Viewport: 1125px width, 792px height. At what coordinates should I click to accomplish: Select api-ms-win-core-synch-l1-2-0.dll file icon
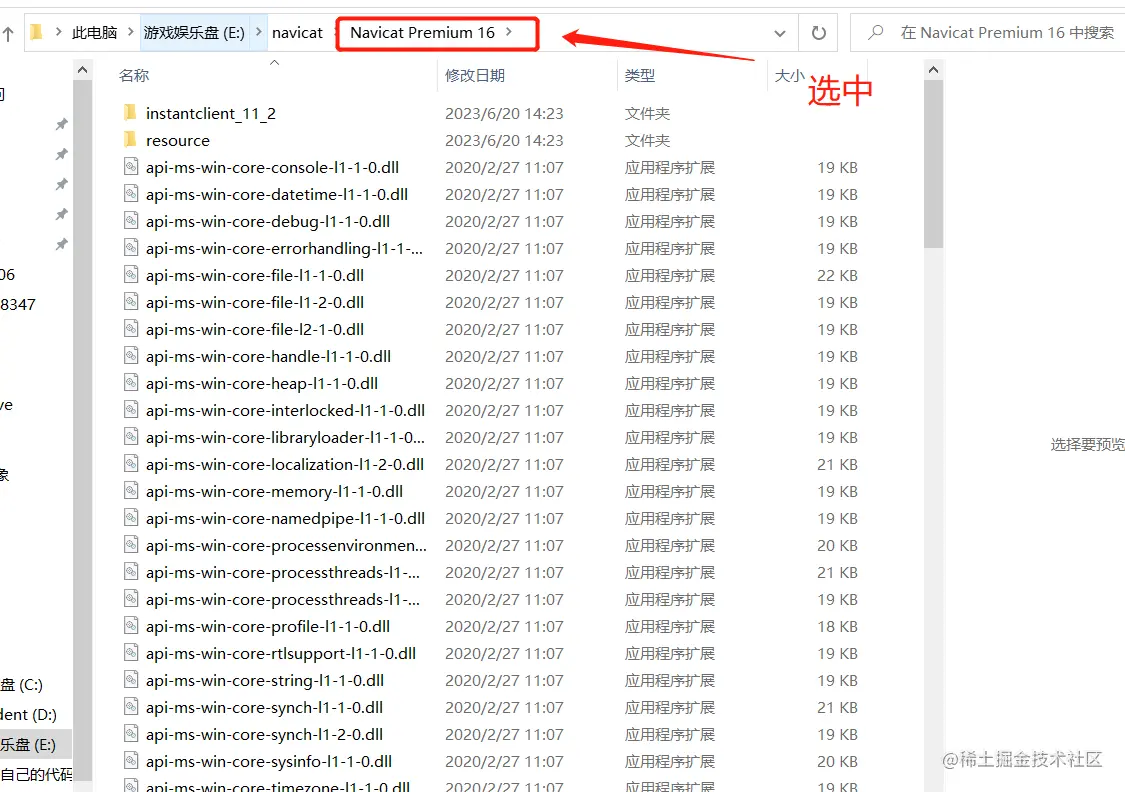tap(131, 735)
